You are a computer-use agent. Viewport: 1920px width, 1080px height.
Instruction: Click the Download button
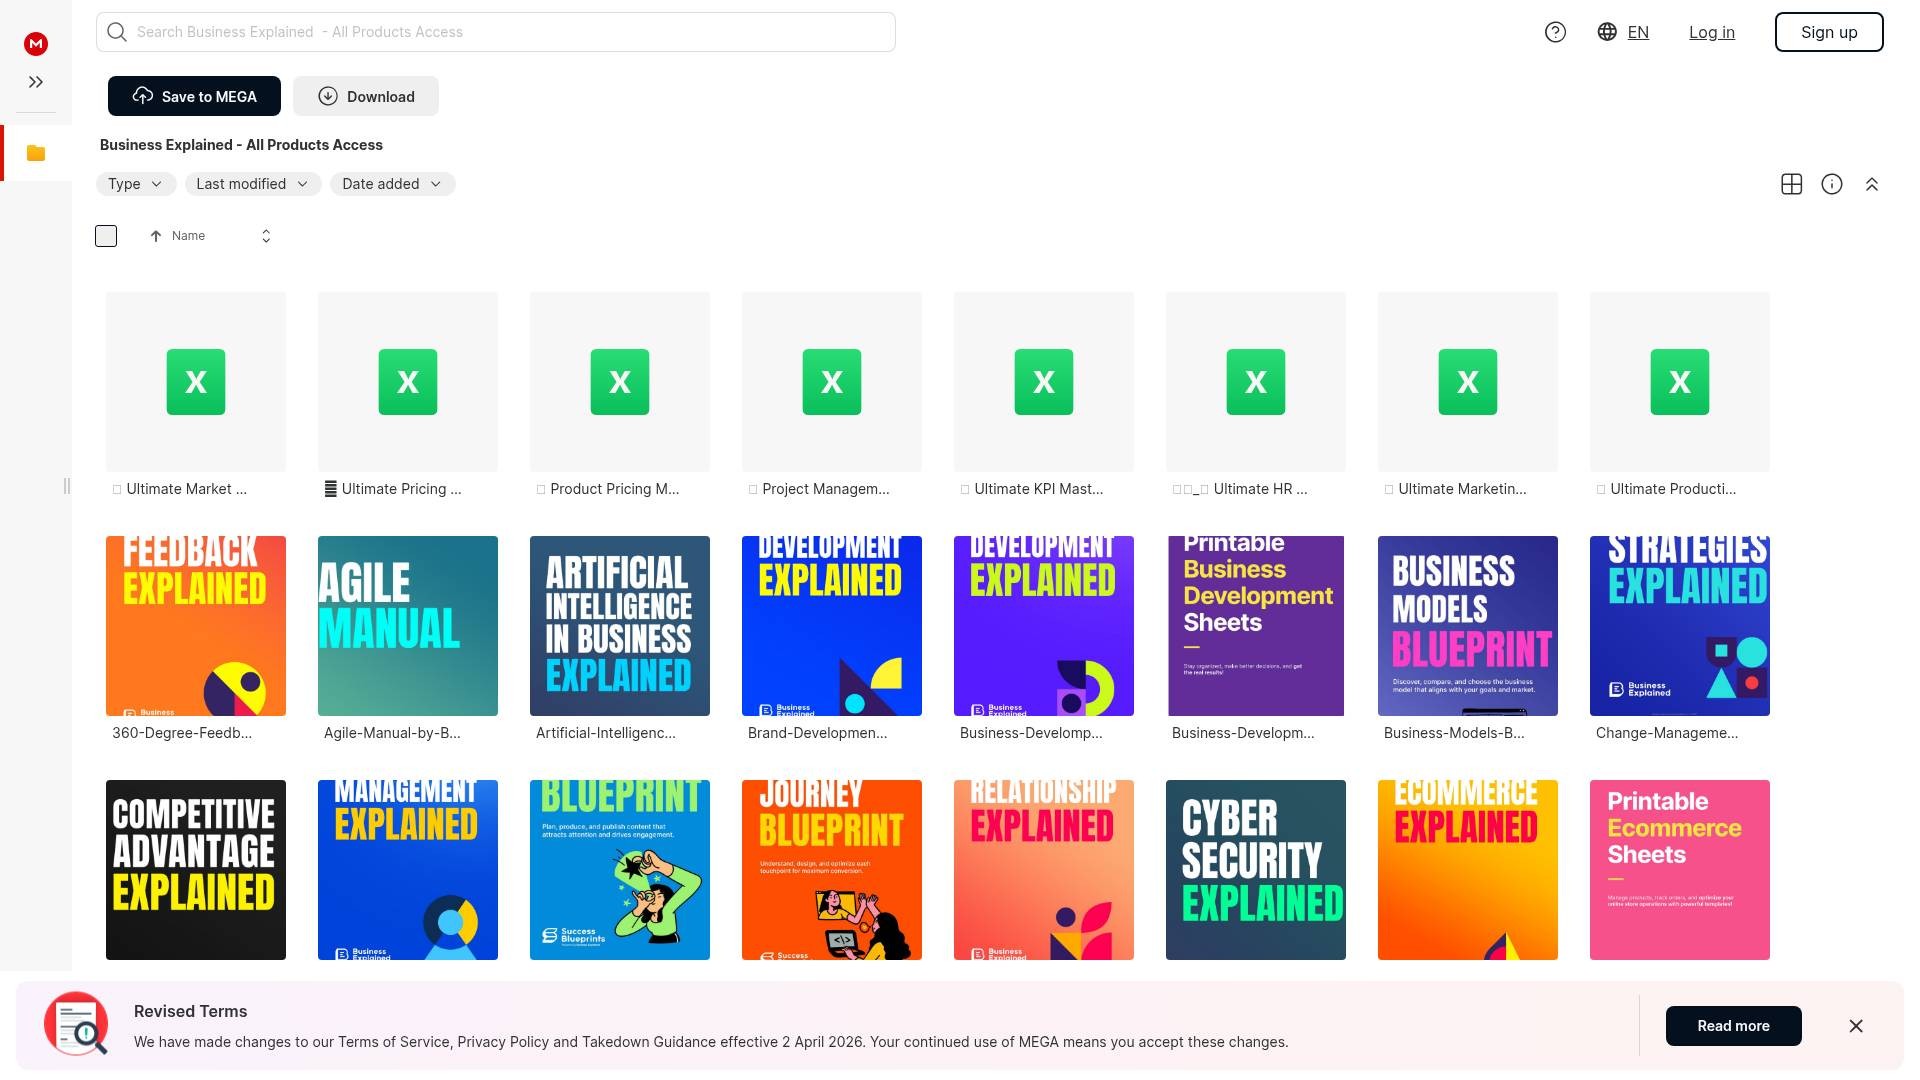point(365,96)
